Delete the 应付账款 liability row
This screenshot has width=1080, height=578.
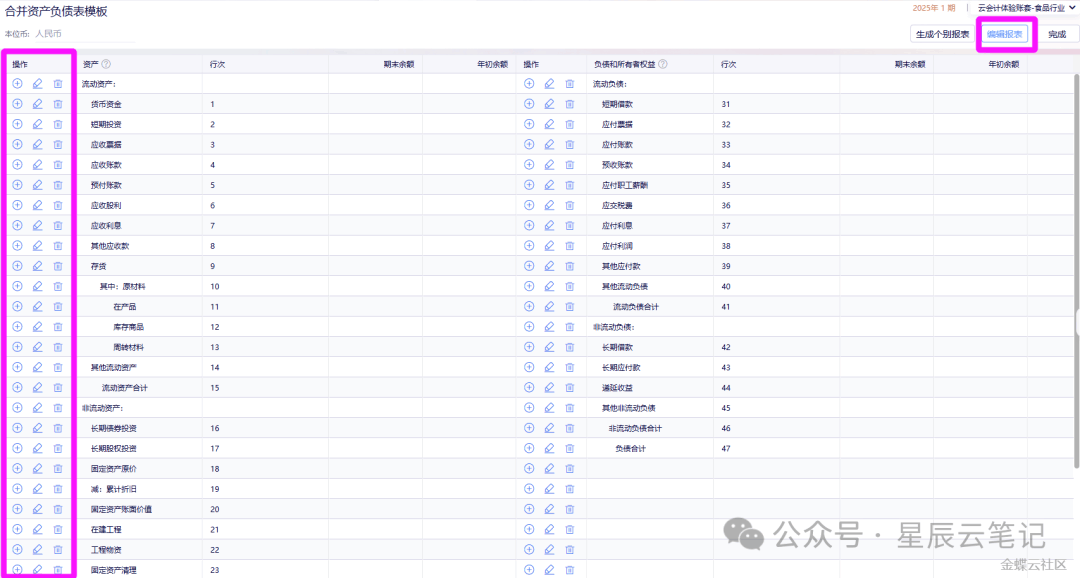(x=570, y=144)
